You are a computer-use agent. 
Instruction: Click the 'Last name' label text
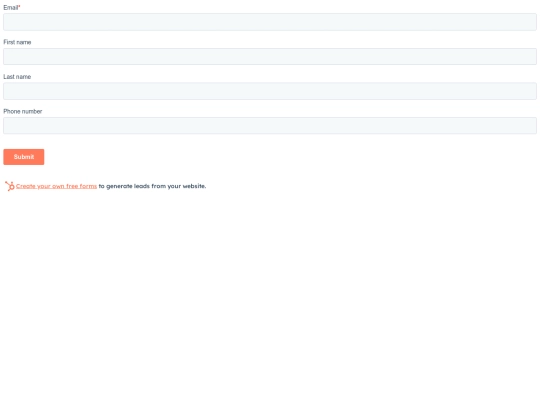(17, 77)
